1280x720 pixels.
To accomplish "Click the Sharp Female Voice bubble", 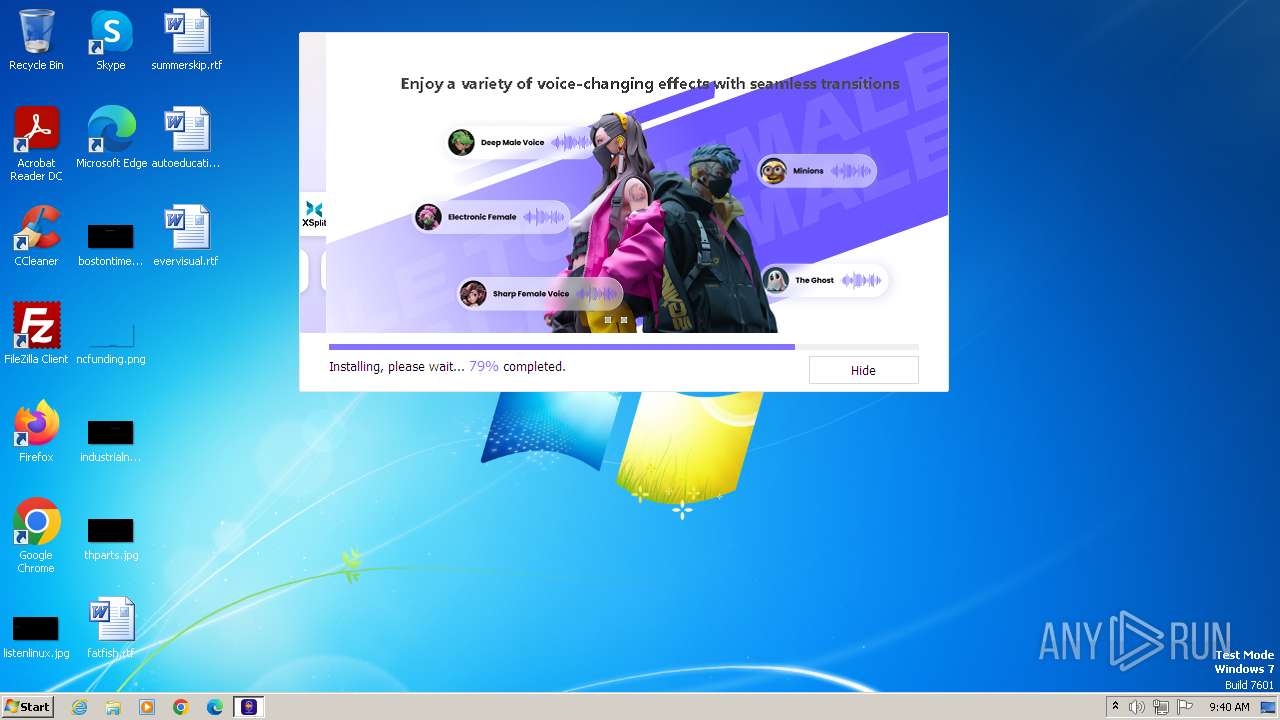I will 540,294.
